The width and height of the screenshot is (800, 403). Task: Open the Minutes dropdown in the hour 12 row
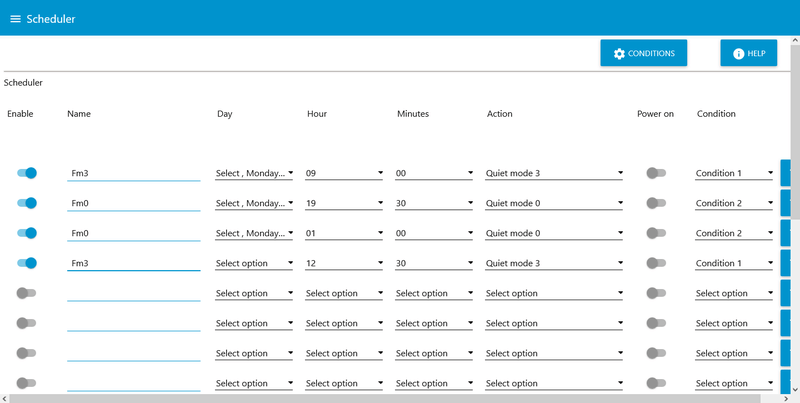[x=434, y=264]
